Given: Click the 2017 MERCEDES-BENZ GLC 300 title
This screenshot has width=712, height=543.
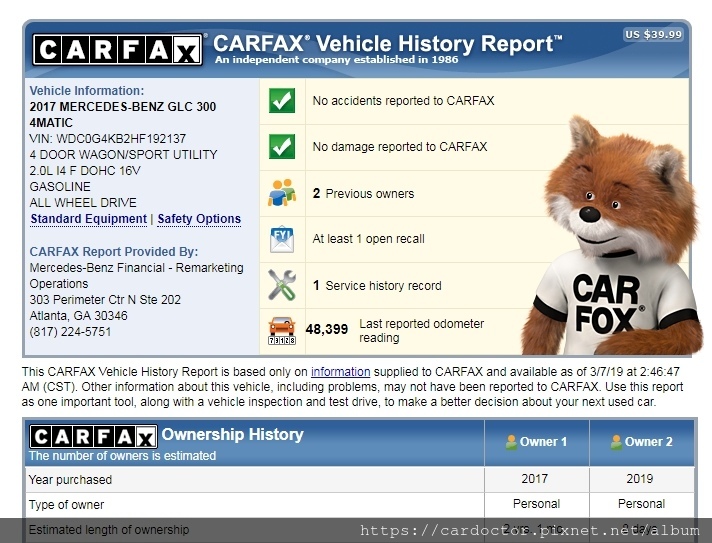Looking at the screenshot, I should [x=123, y=114].
